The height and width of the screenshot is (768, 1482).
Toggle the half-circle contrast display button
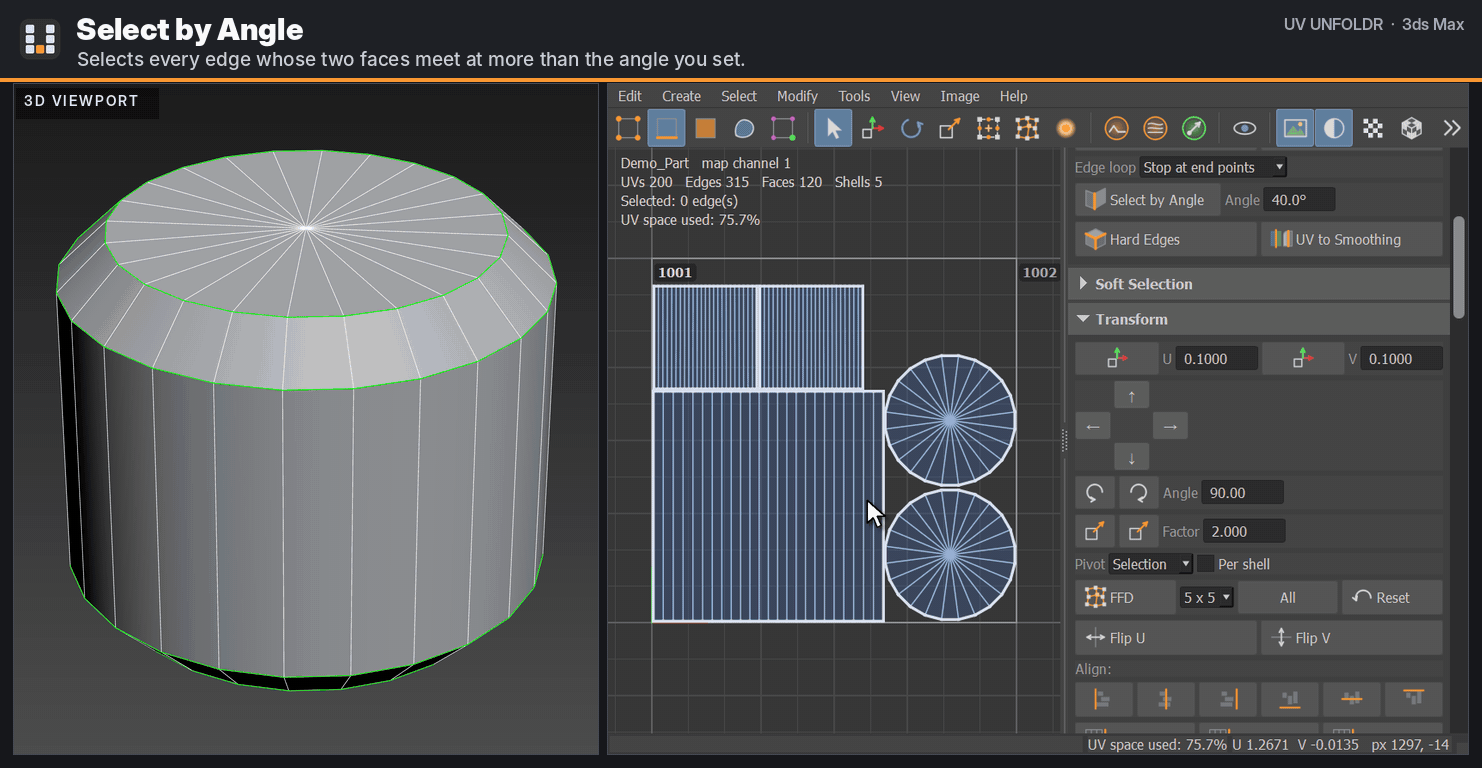(1334, 128)
